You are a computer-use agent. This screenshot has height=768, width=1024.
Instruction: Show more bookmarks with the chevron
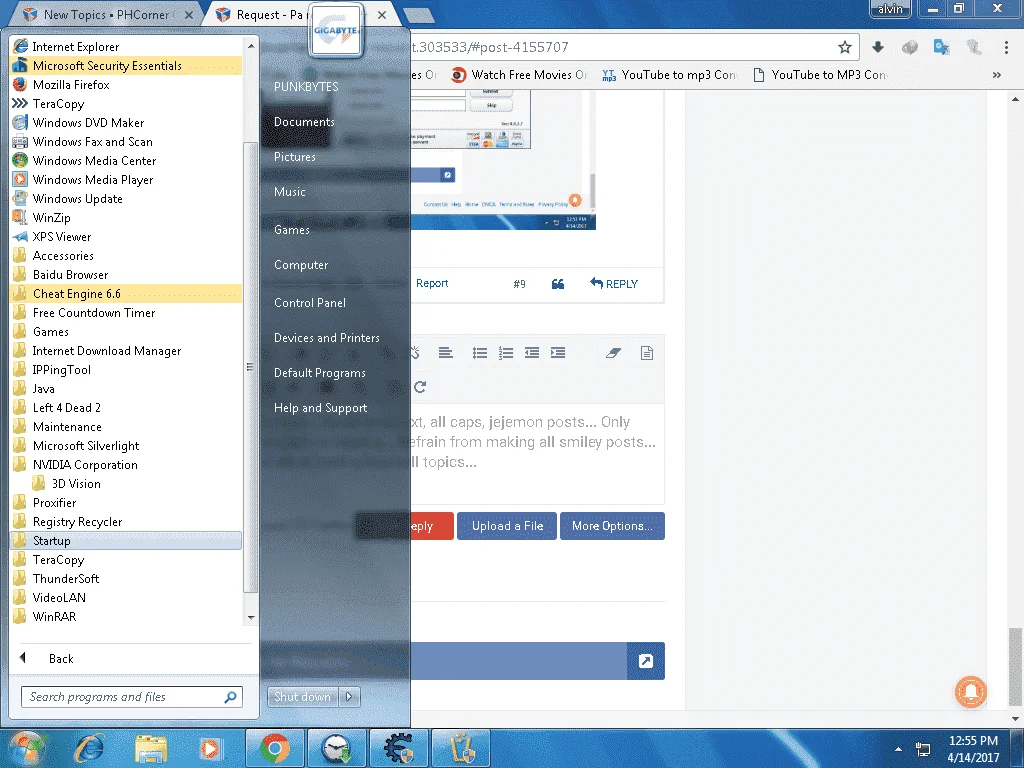point(997,75)
